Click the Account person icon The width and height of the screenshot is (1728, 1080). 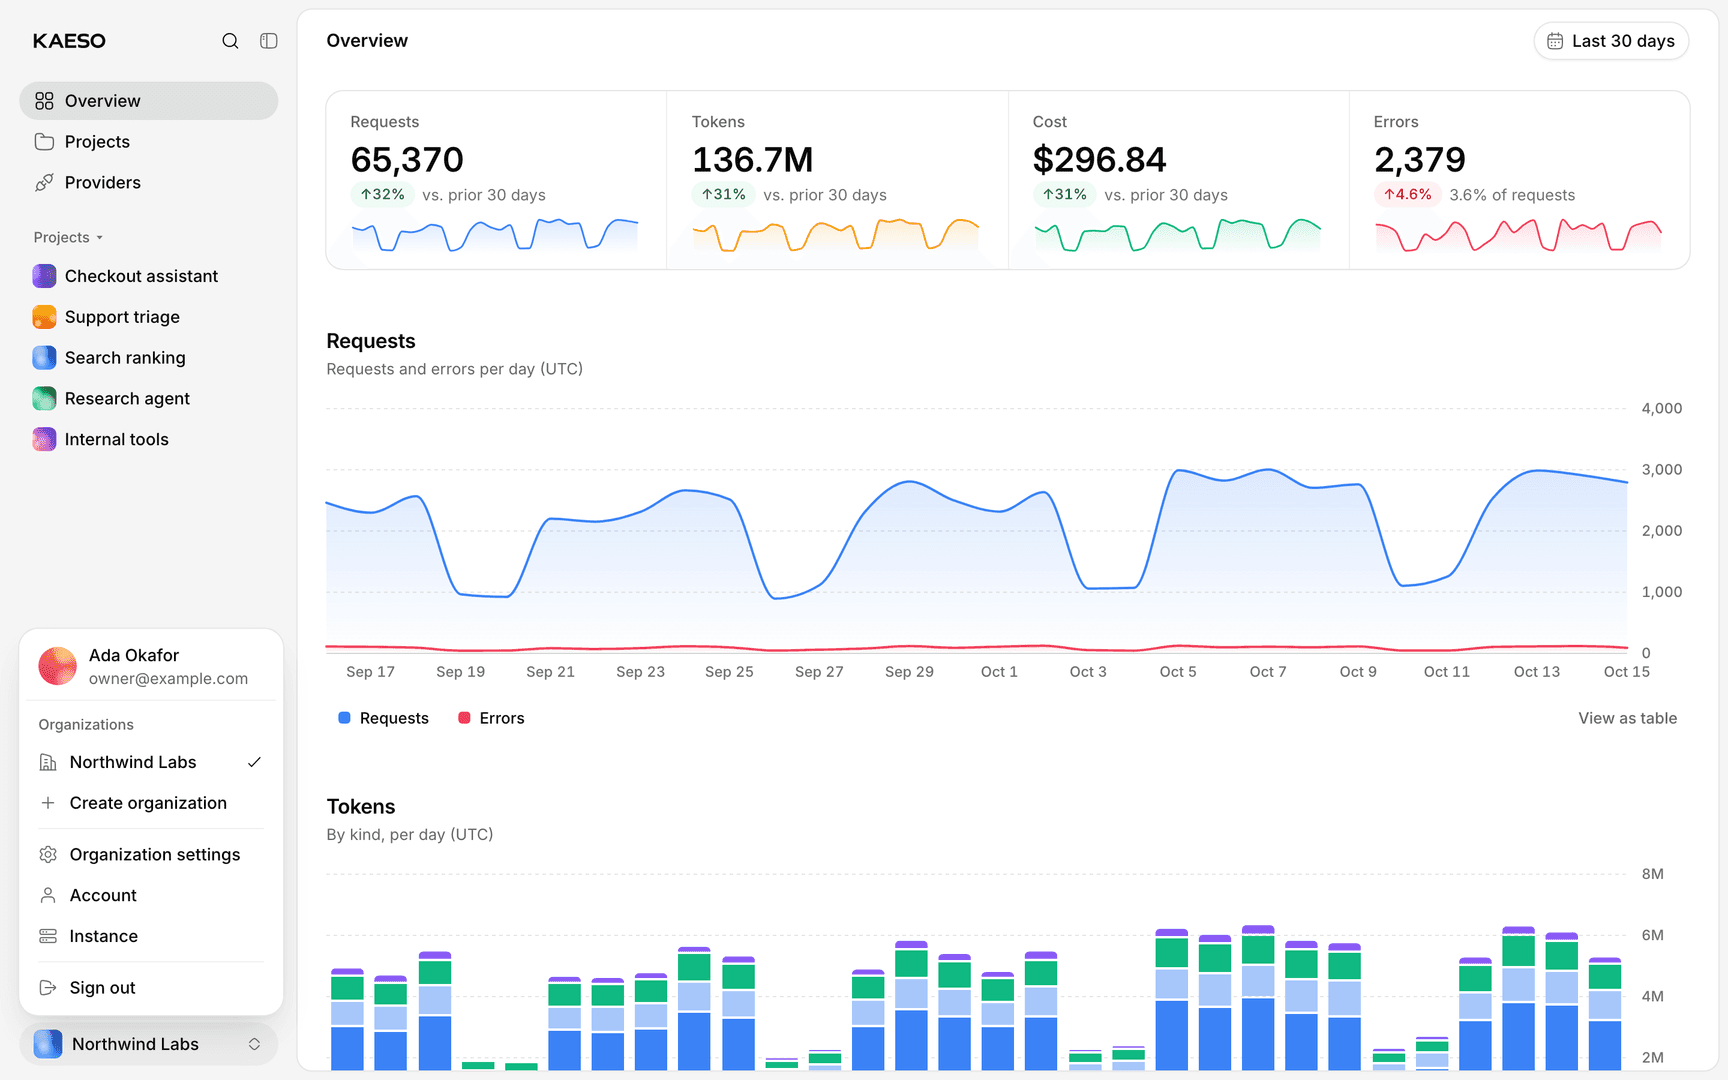click(48, 896)
